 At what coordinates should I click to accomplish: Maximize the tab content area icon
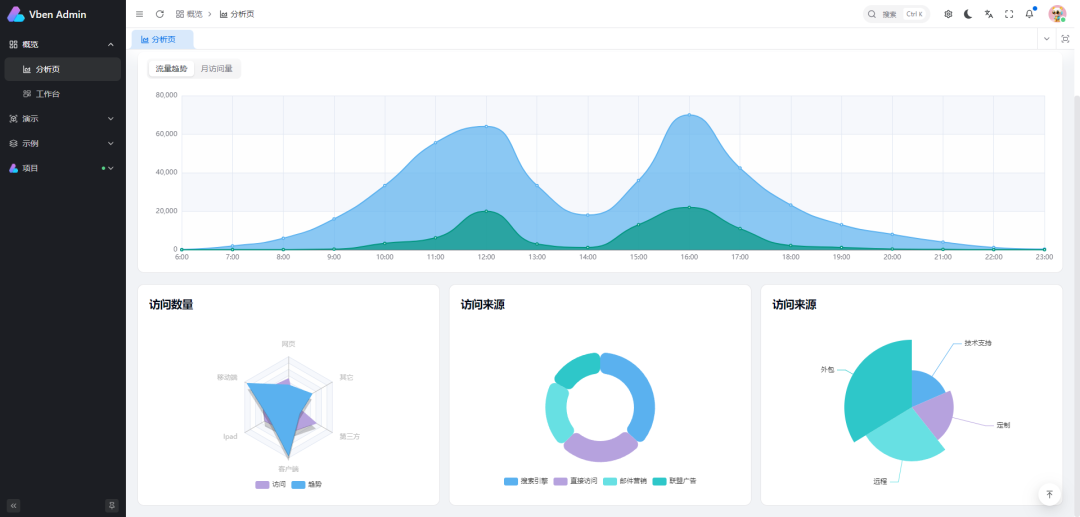[1065, 39]
